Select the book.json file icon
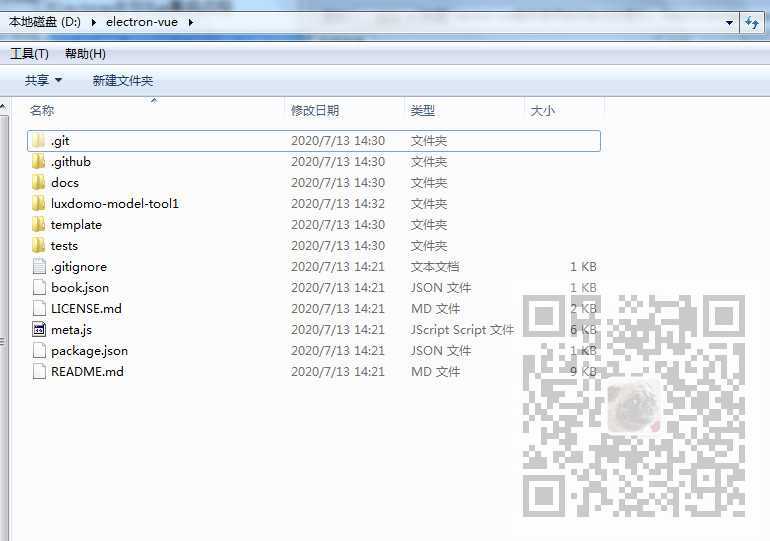Screen dimensions: 770x541 [x=39, y=288]
